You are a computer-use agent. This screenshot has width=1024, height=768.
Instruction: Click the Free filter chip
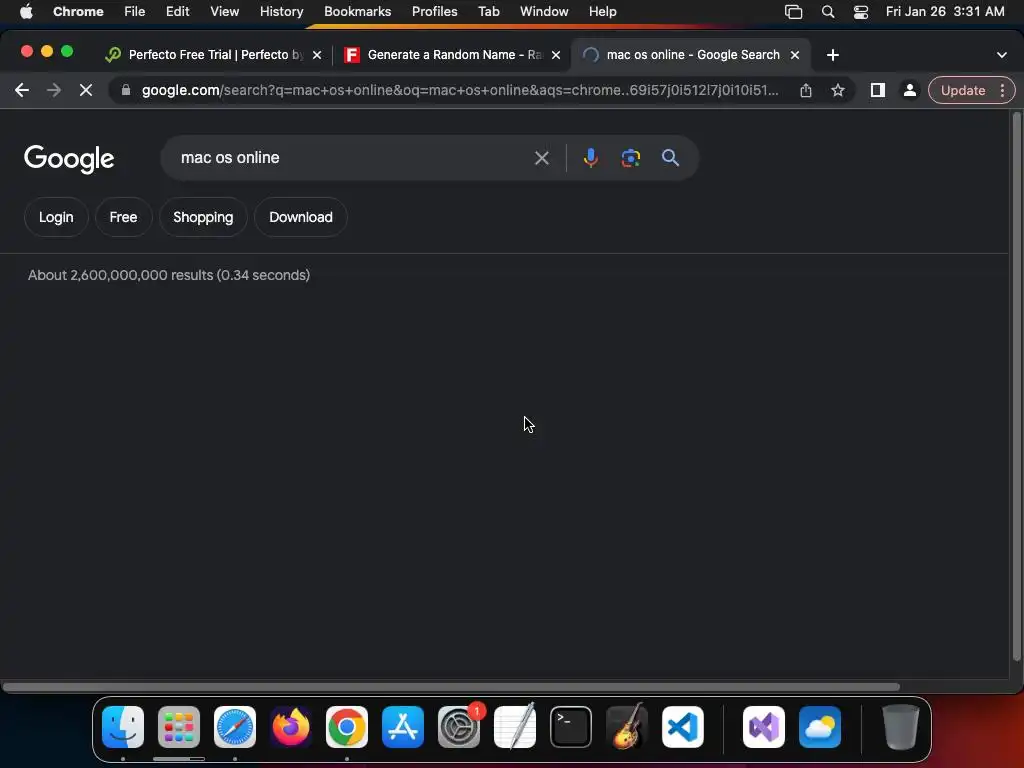coord(123,217)
